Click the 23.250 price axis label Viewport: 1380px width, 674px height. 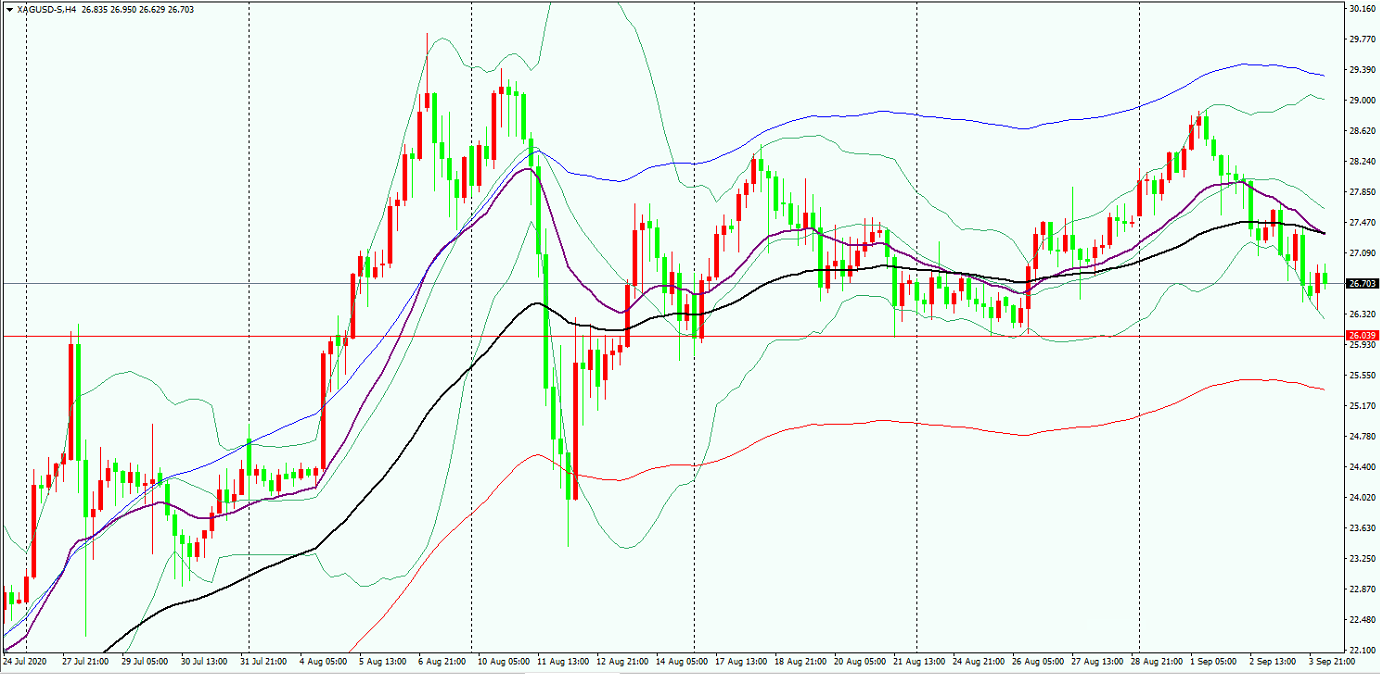click(x=1361, y=558)
